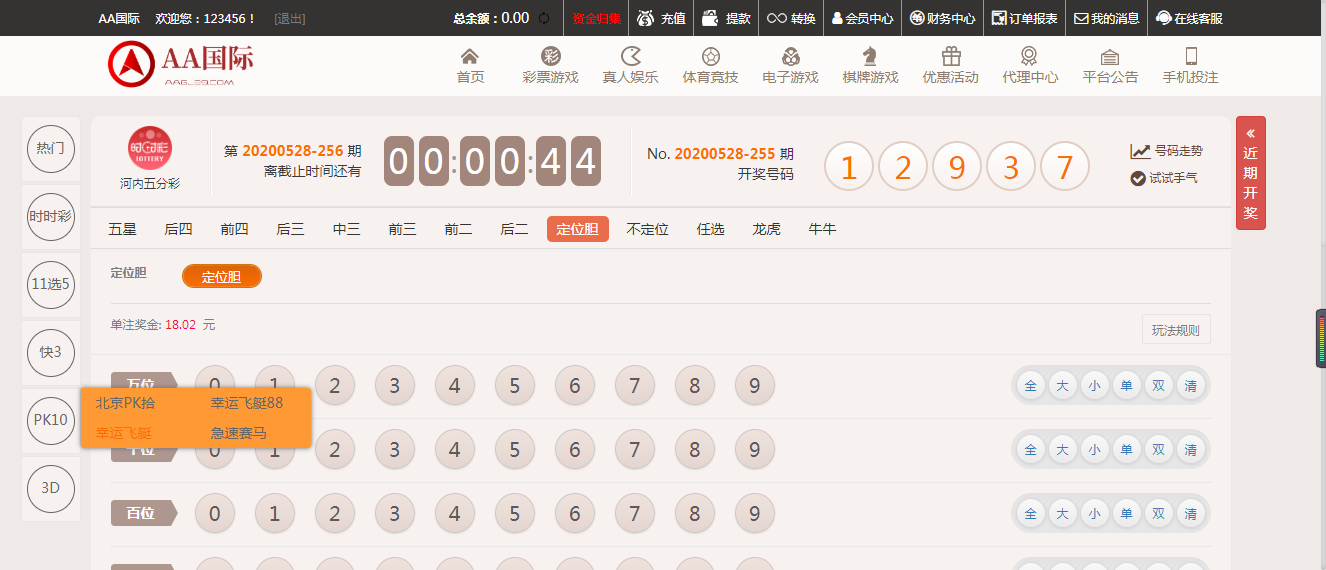Image resolution: width=1326 pixels, height=570 pixels.
Task: Select number 5 in 百位 row
Action: 515,514
